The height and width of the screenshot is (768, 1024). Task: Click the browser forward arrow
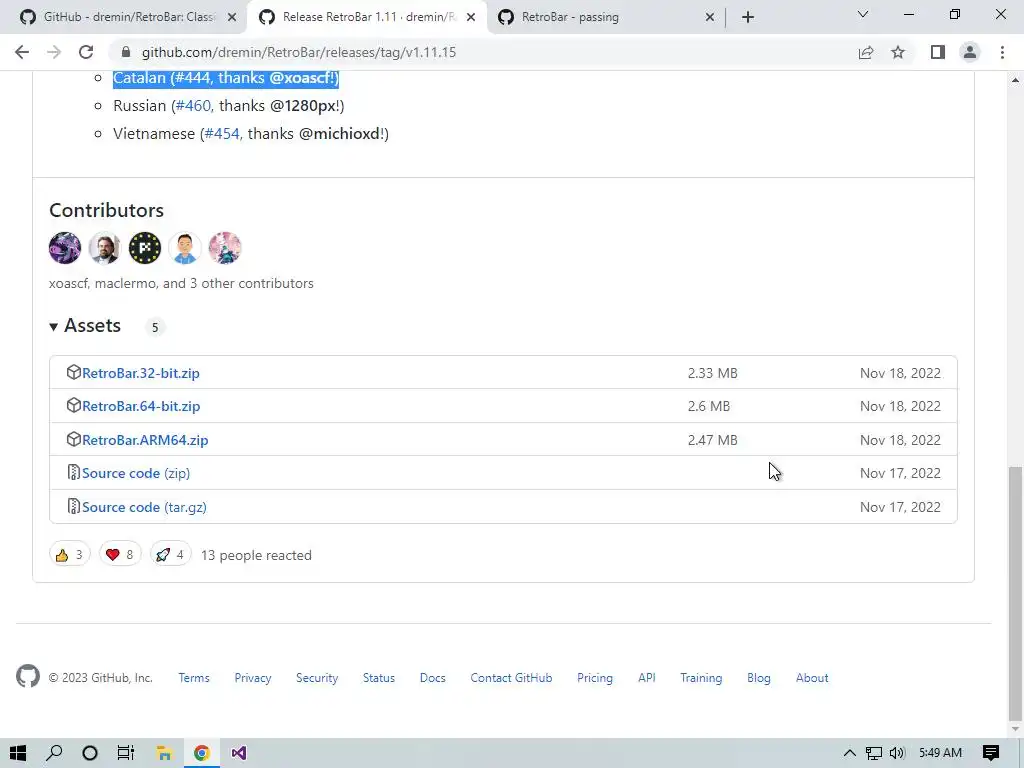coord(54,52)
